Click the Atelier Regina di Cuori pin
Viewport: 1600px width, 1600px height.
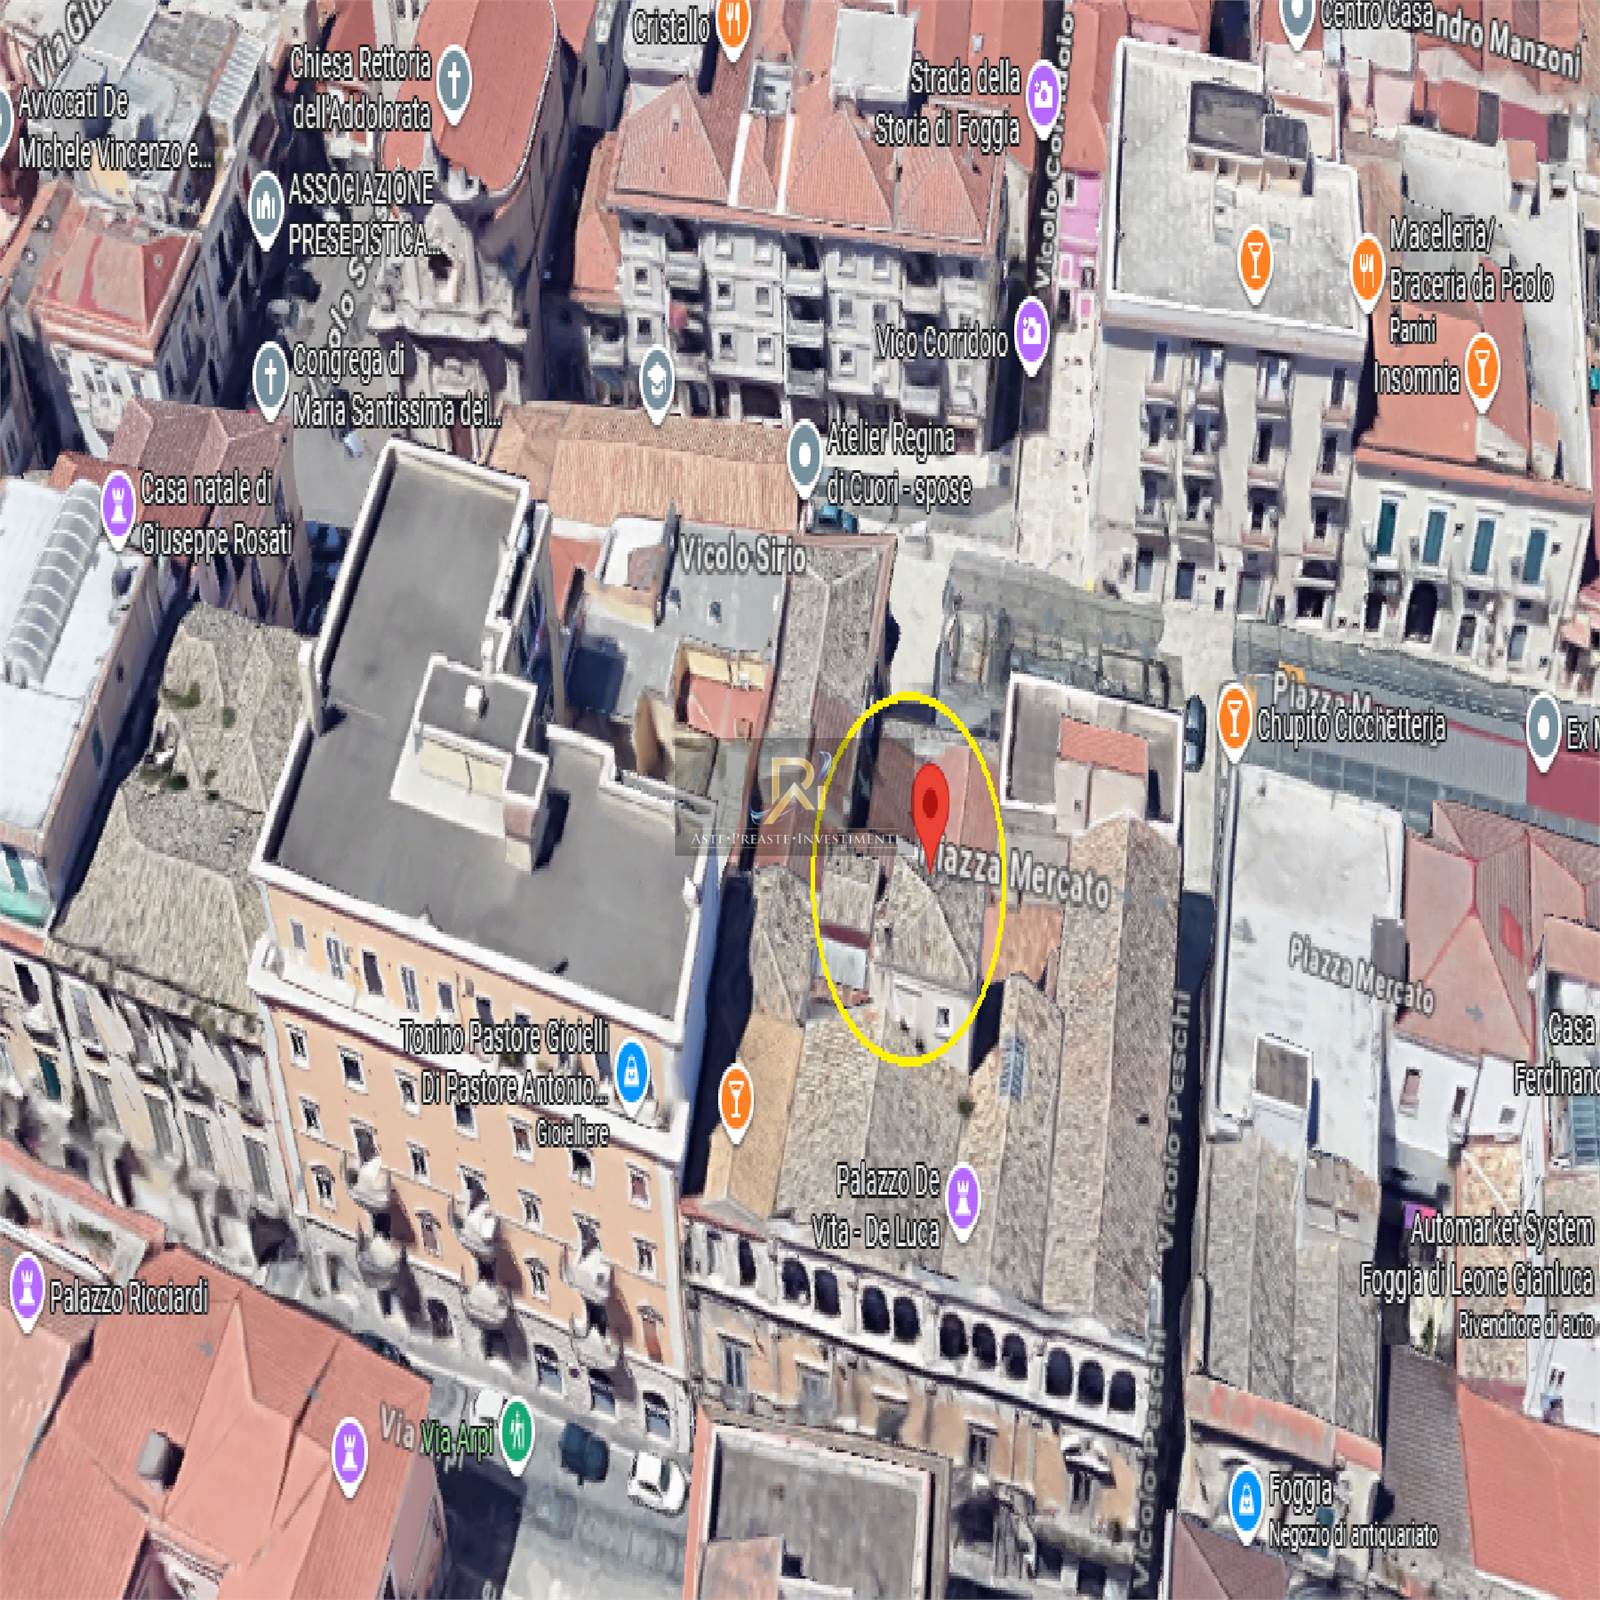804,457
